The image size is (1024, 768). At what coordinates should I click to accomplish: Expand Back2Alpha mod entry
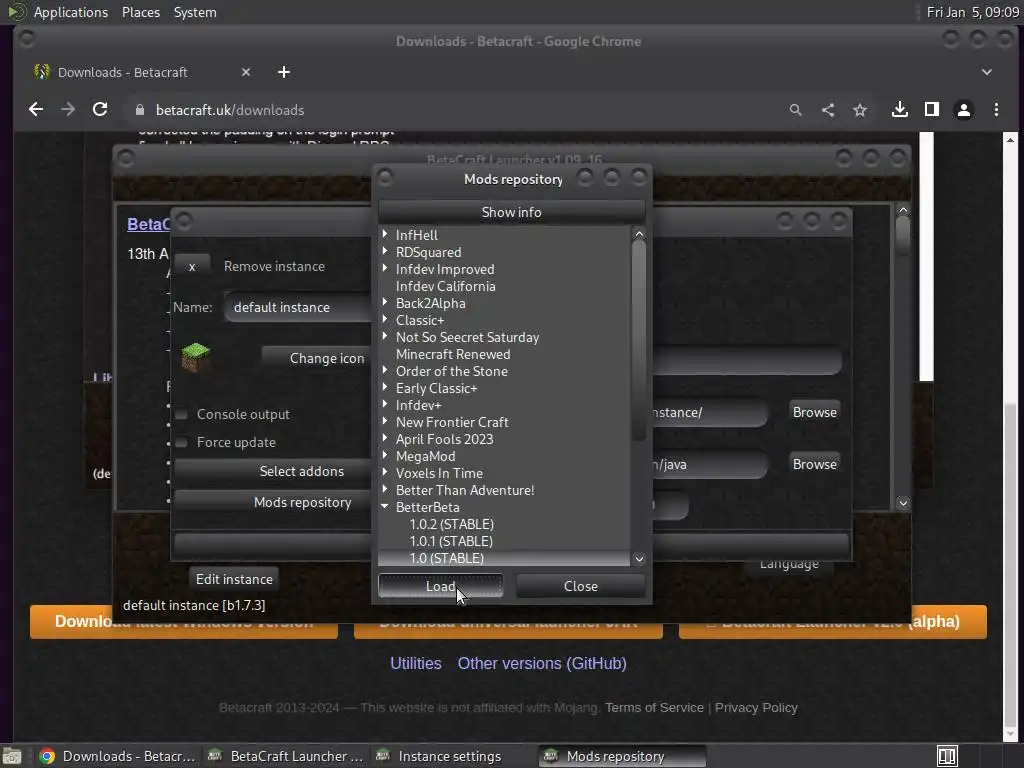point(385,302)
